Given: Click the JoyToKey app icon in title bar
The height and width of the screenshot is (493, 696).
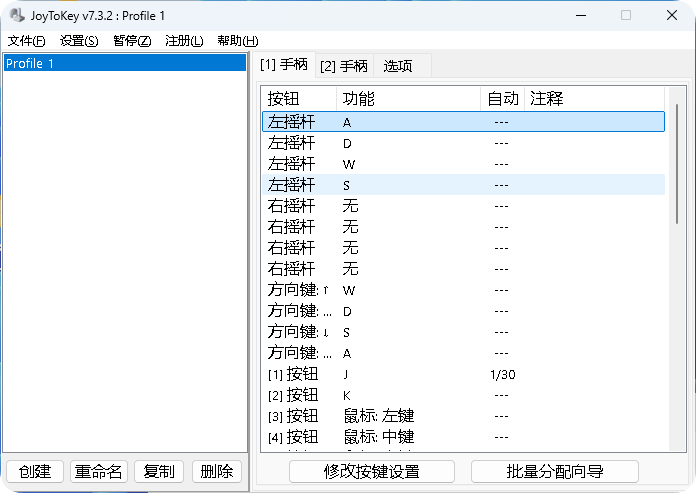Looking at the screenshot, I should (x=17, y=16).
